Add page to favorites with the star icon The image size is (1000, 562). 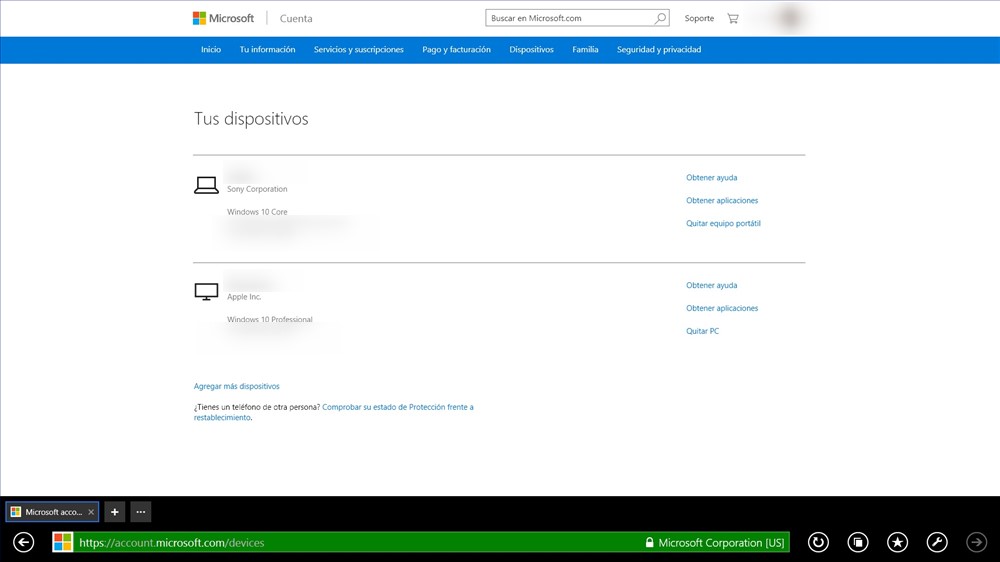(x=897, y=542)
